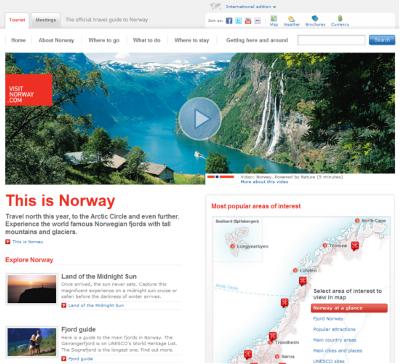Select the Tromsø map marker dot
The width and height of the screenshot is (400, 364).
pyautogui.click(x=325, y=246)
